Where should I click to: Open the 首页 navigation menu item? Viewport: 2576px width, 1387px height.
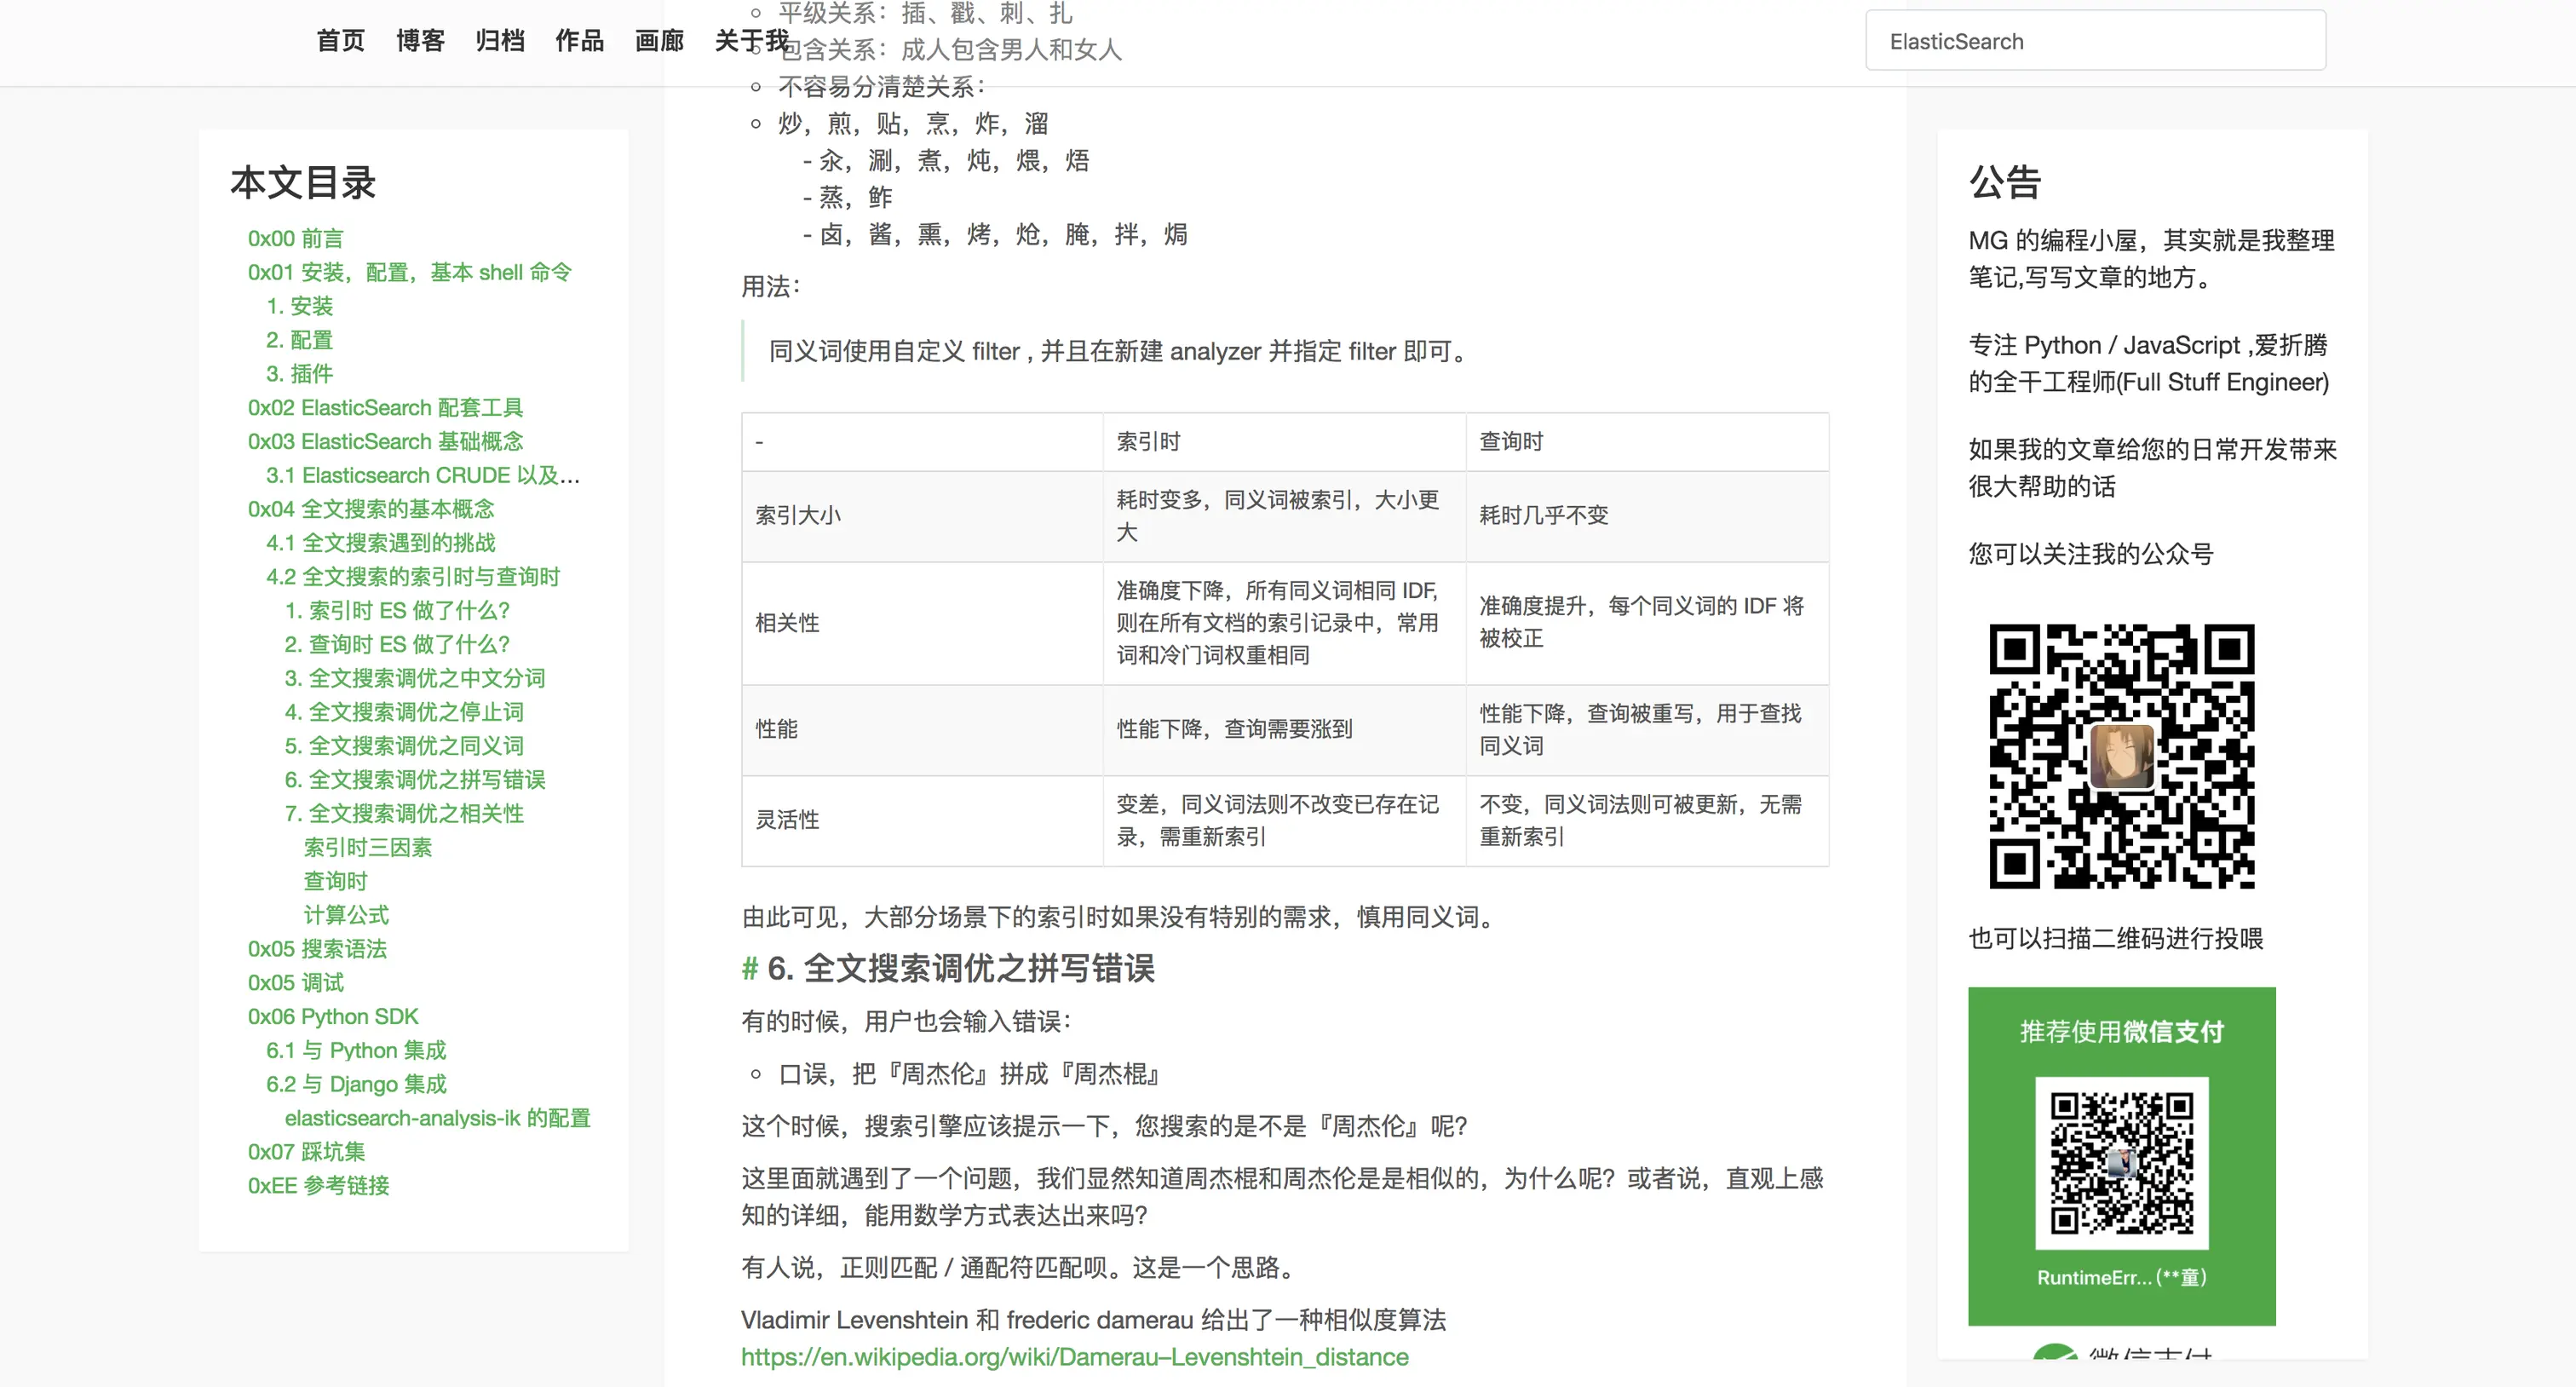pos(340,41)
